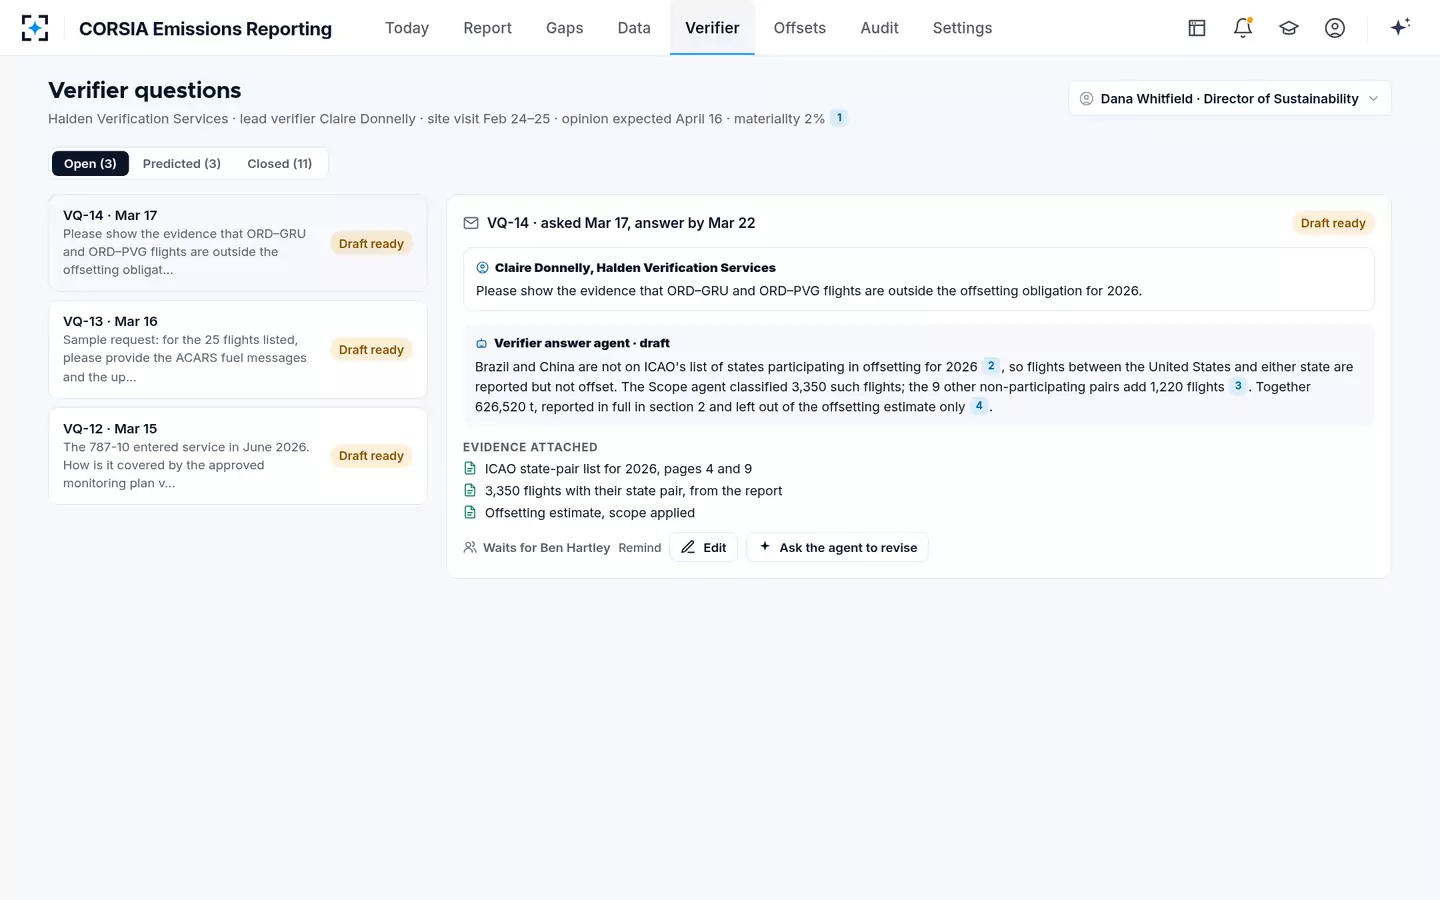Image resolution: width=1440 pixels, height=900 pixels.
Task: Open 3,350 flights with their state pair
Action: click(633, 491)
